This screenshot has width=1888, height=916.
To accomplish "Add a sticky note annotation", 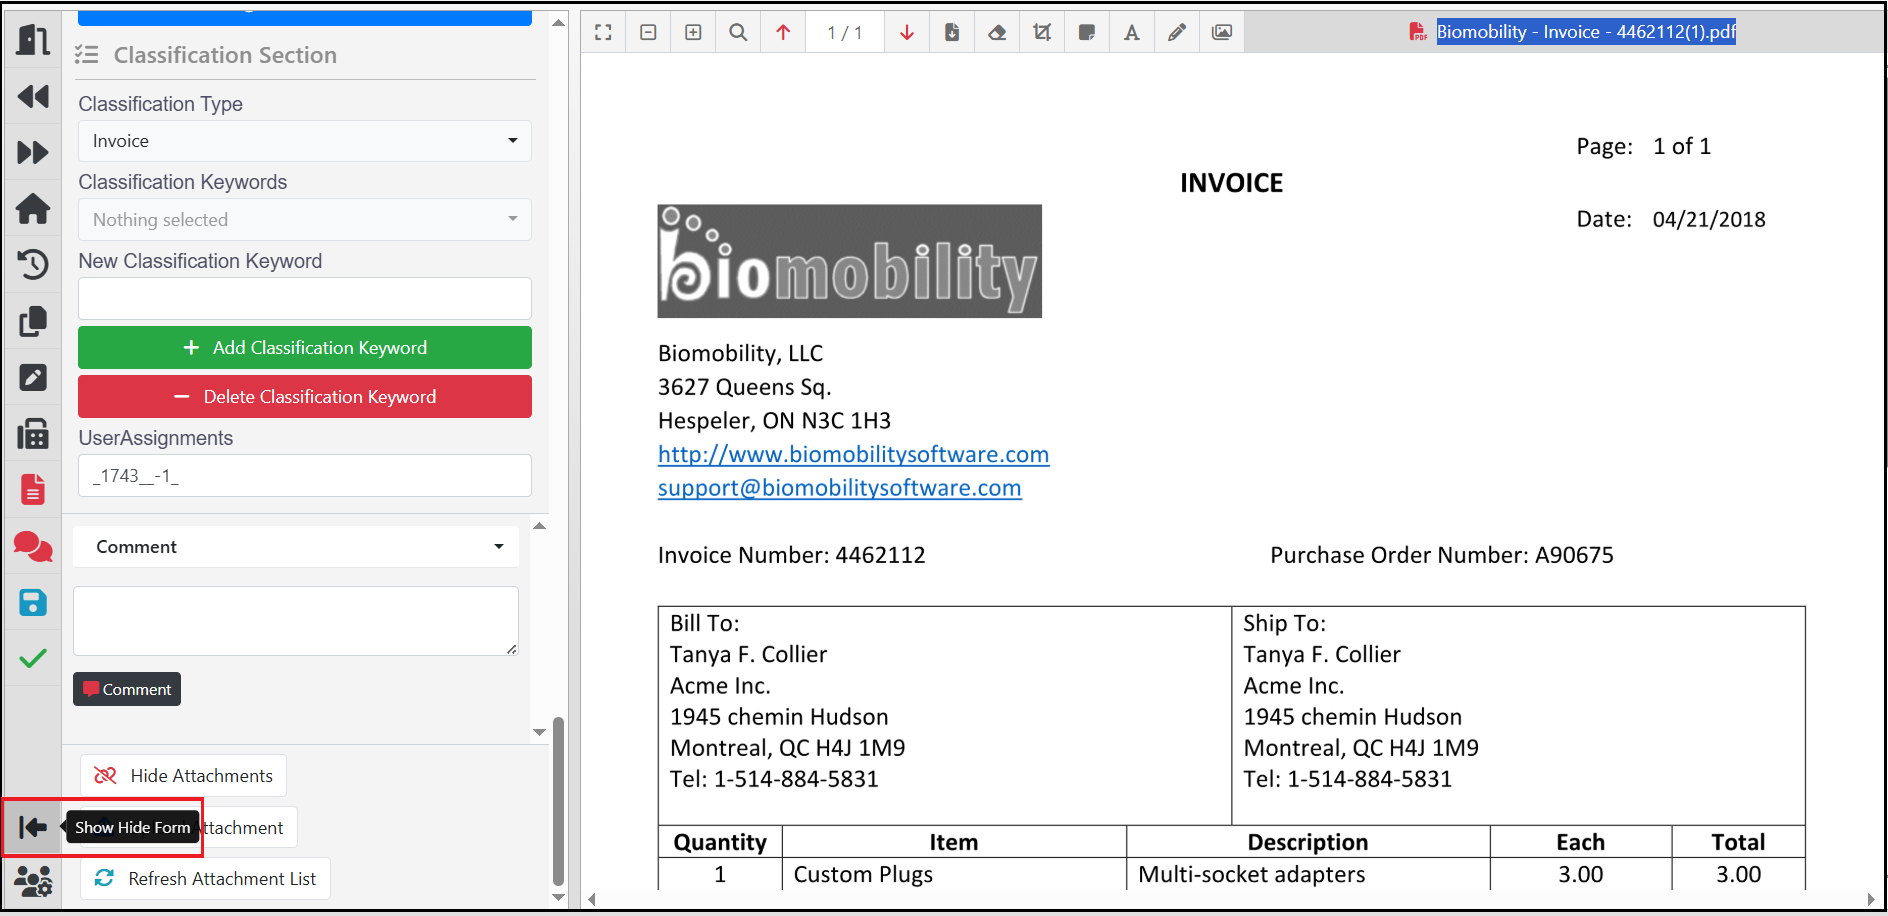I will [1087, 32].
